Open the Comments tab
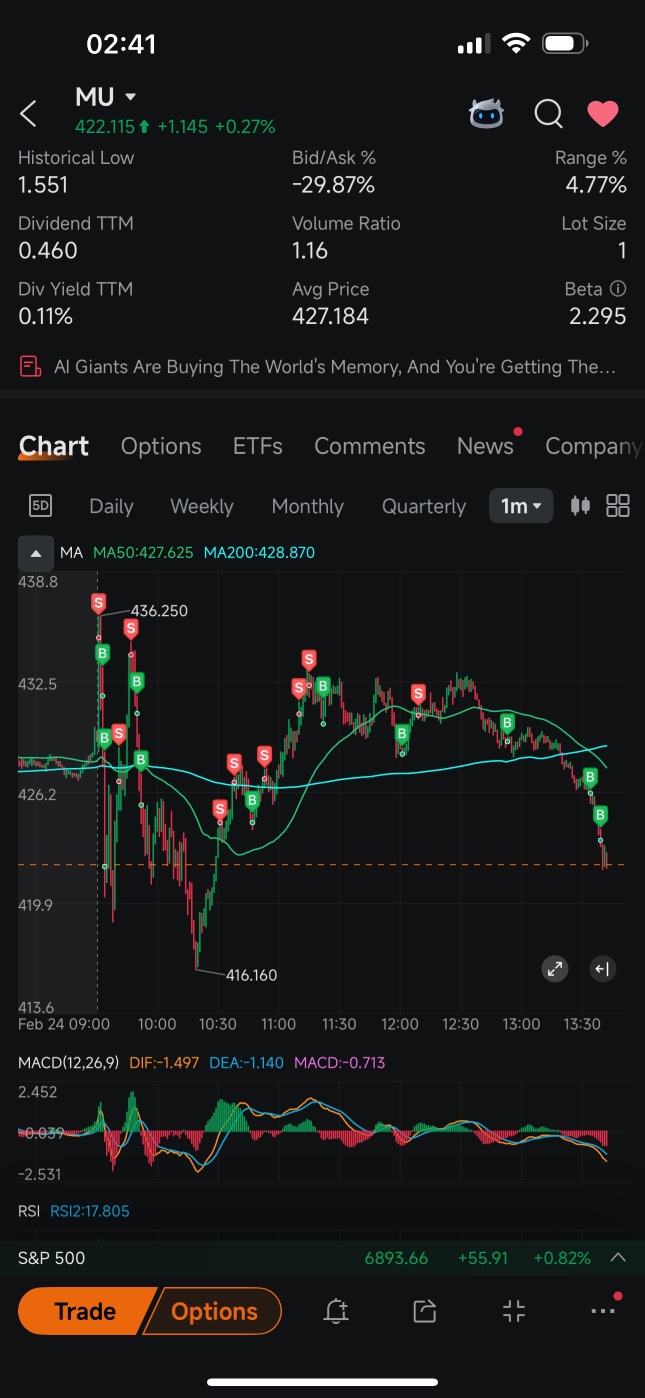645x1398 pixels. [x=370, y=446]
